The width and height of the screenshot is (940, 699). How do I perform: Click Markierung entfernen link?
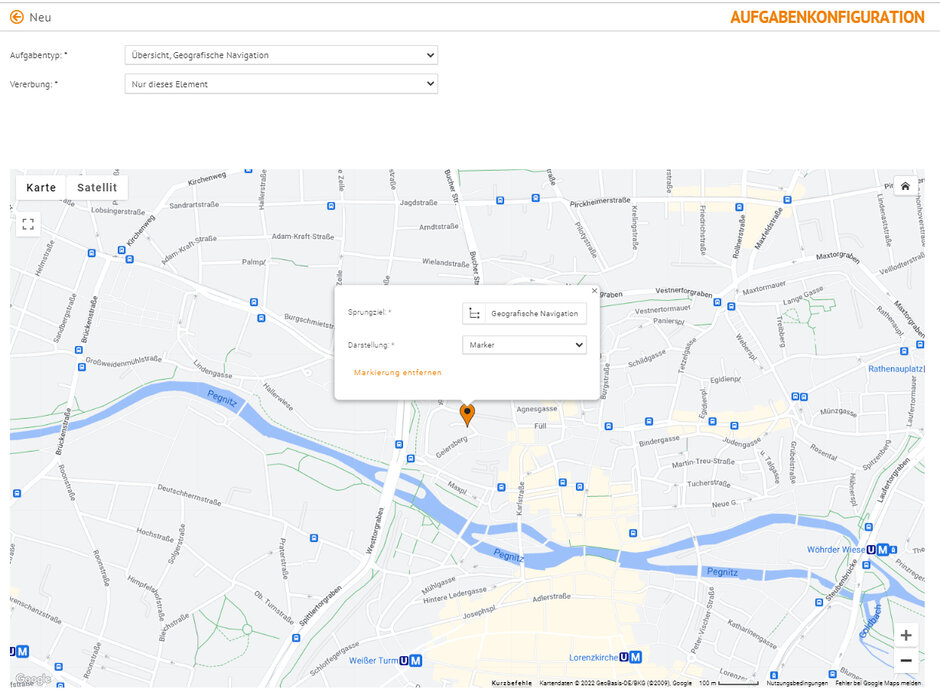click(x=397, y=372)
